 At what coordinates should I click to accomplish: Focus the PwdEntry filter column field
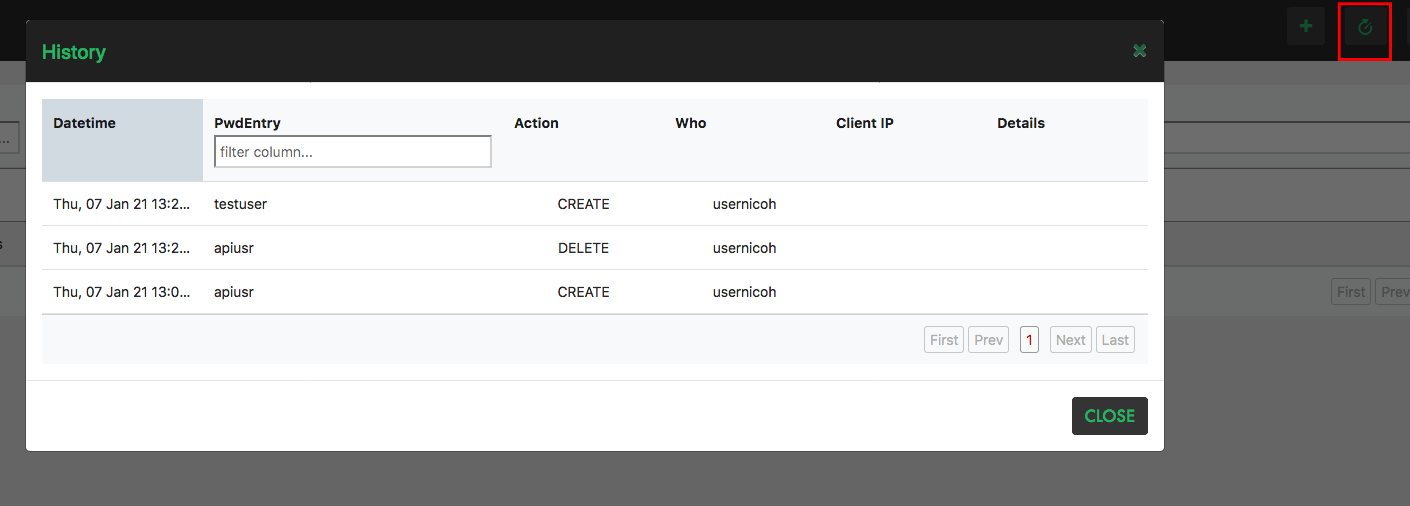[x=353, y=152]
